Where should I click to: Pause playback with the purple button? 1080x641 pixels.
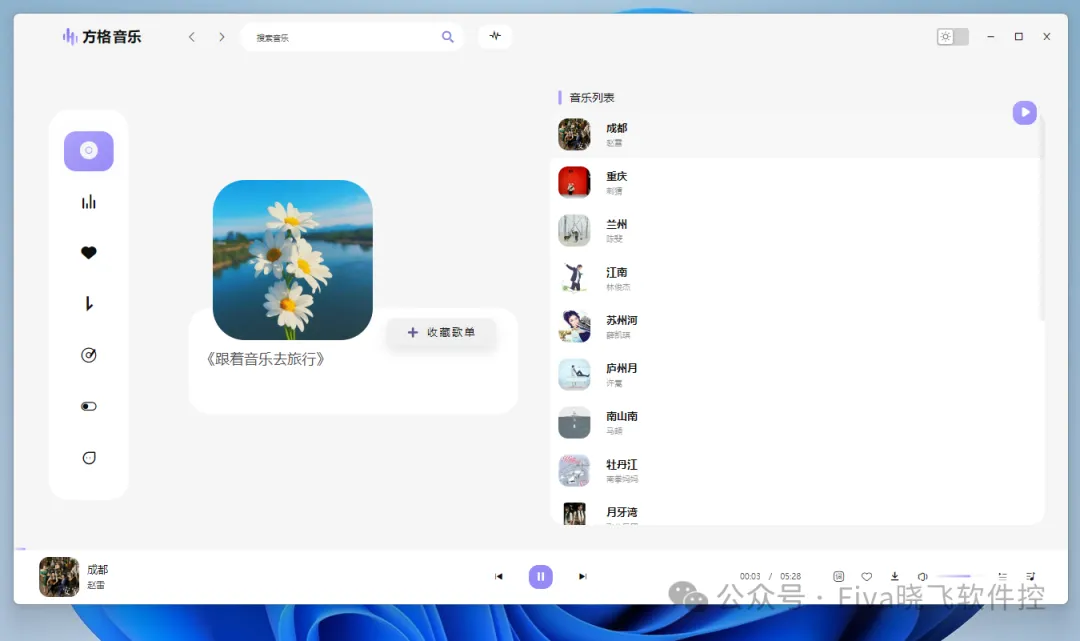541,576
